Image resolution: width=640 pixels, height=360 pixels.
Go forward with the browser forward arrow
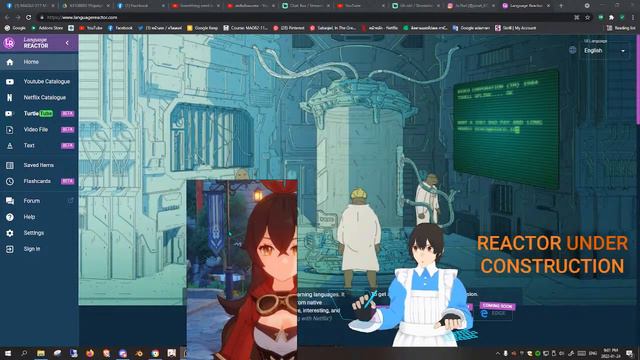(18, 18)
